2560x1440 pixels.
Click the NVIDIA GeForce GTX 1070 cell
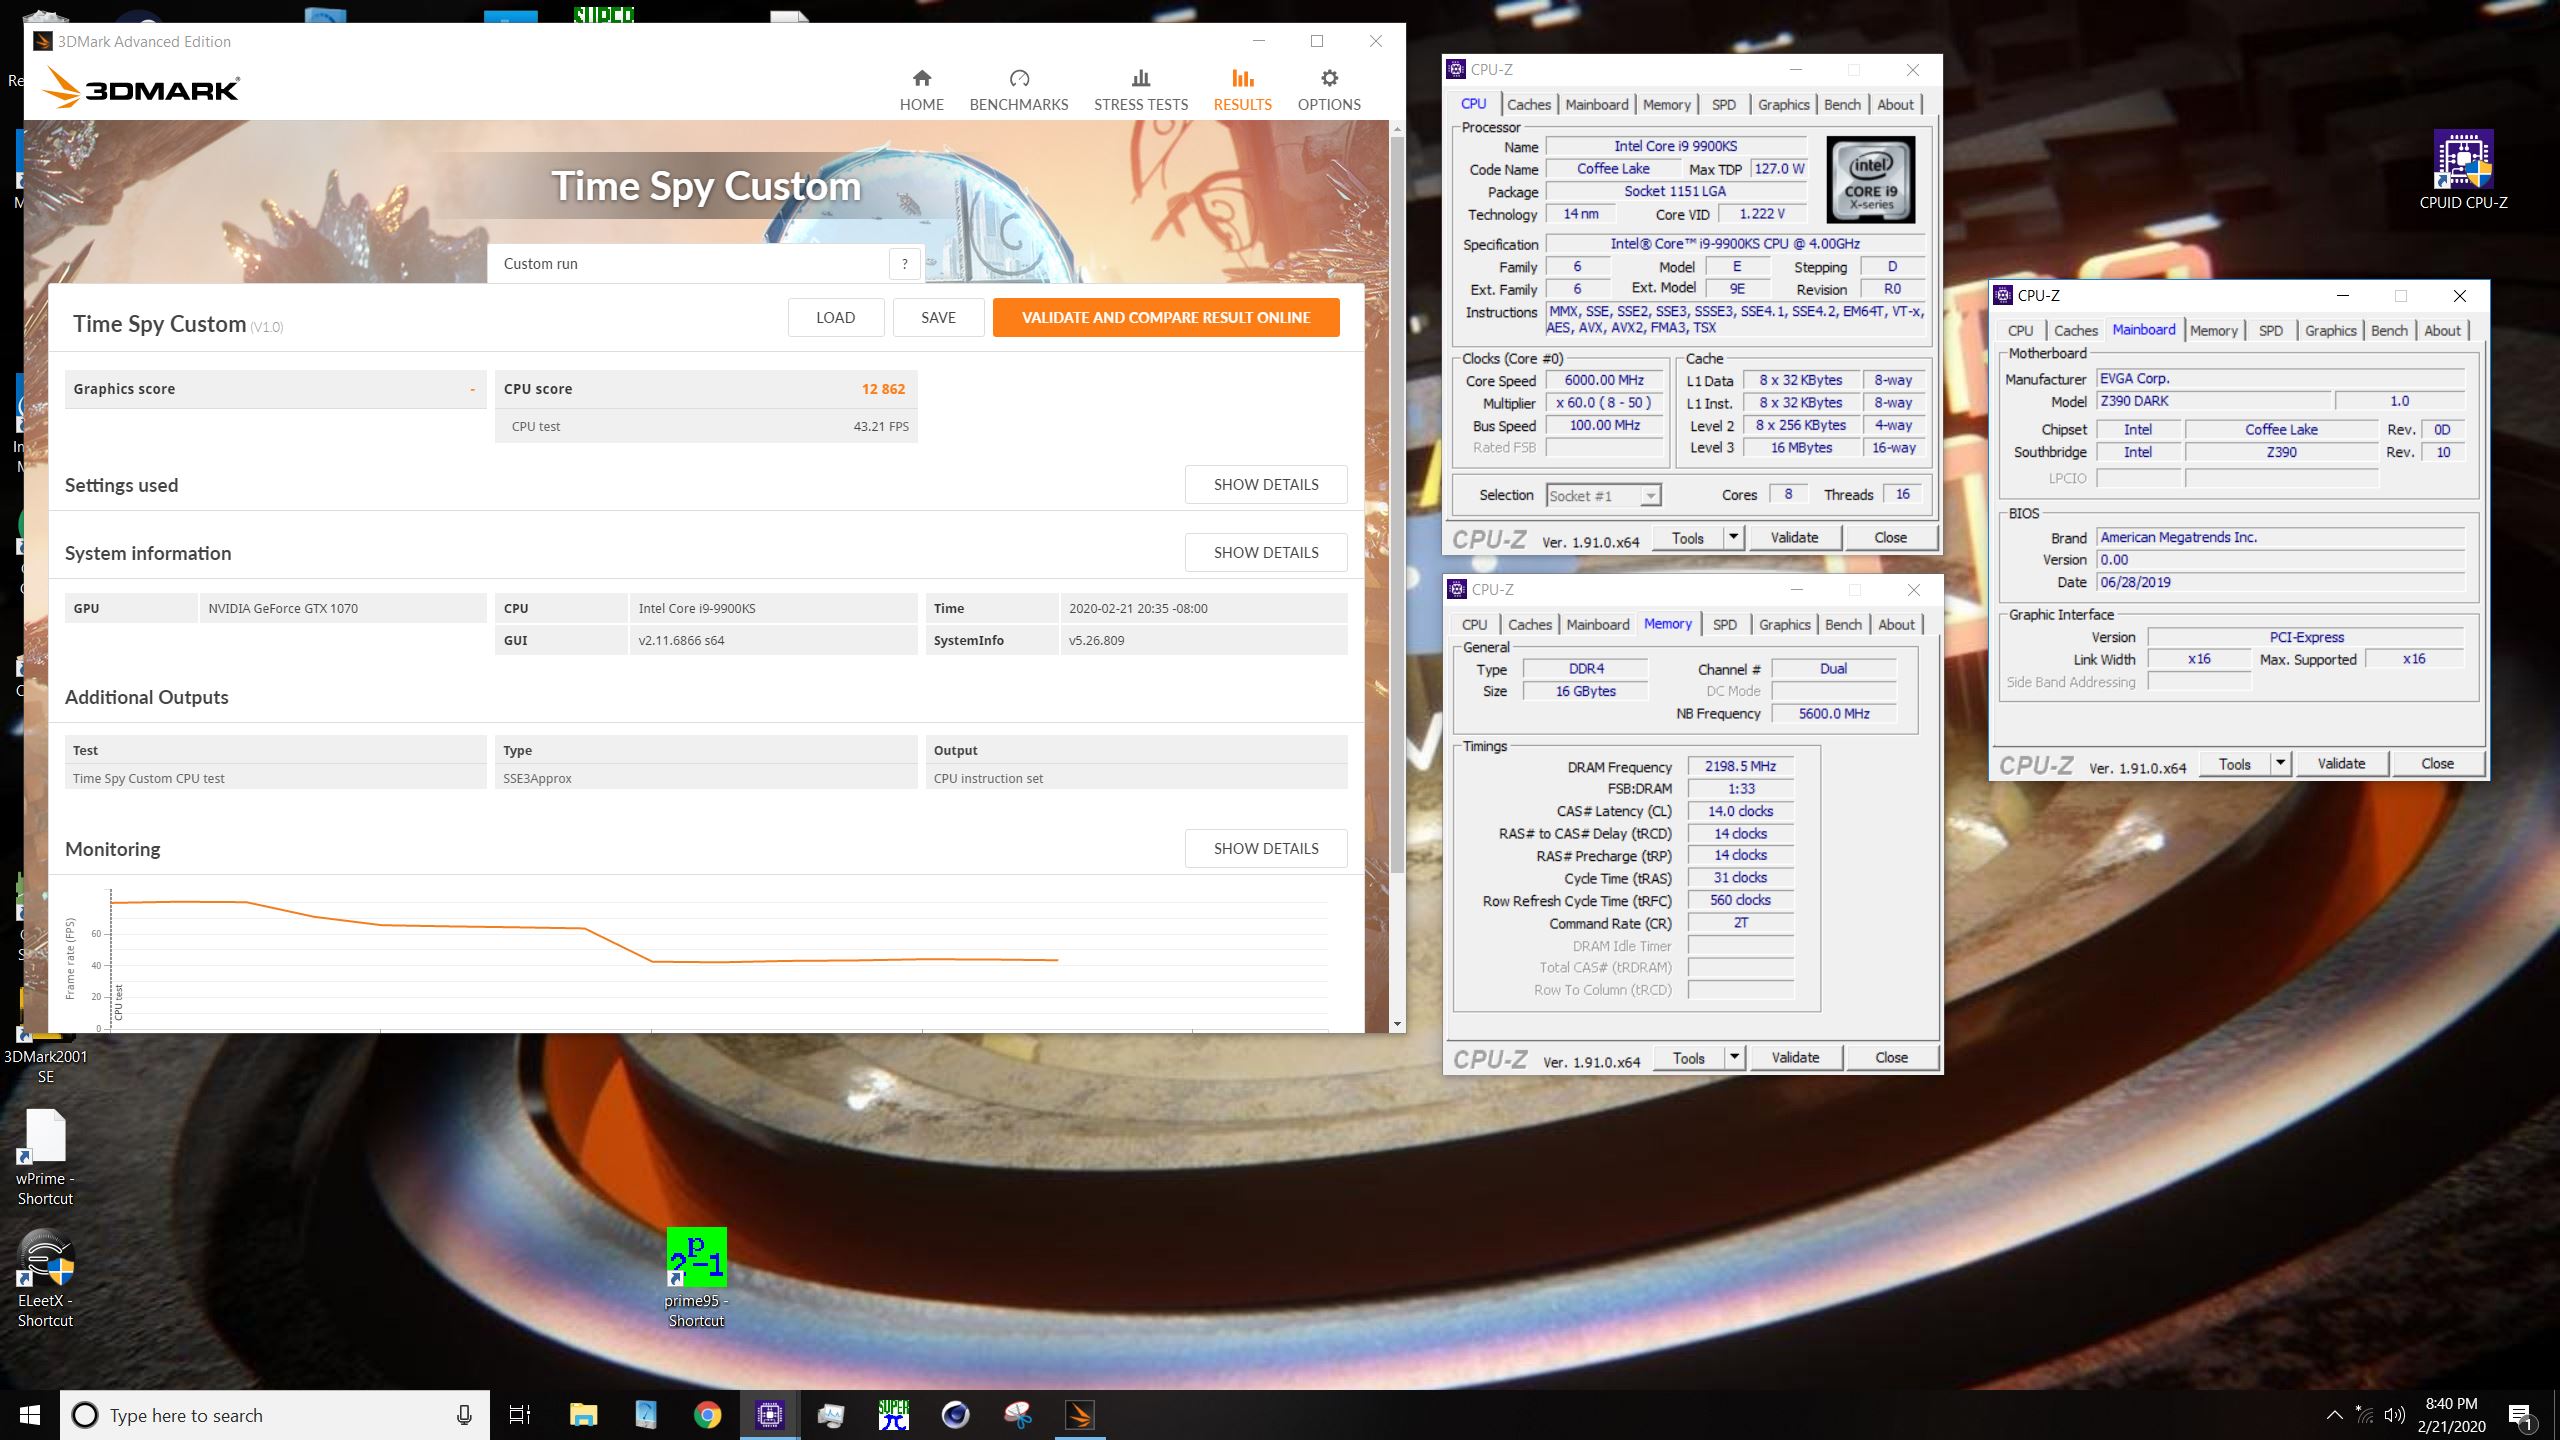343,608
